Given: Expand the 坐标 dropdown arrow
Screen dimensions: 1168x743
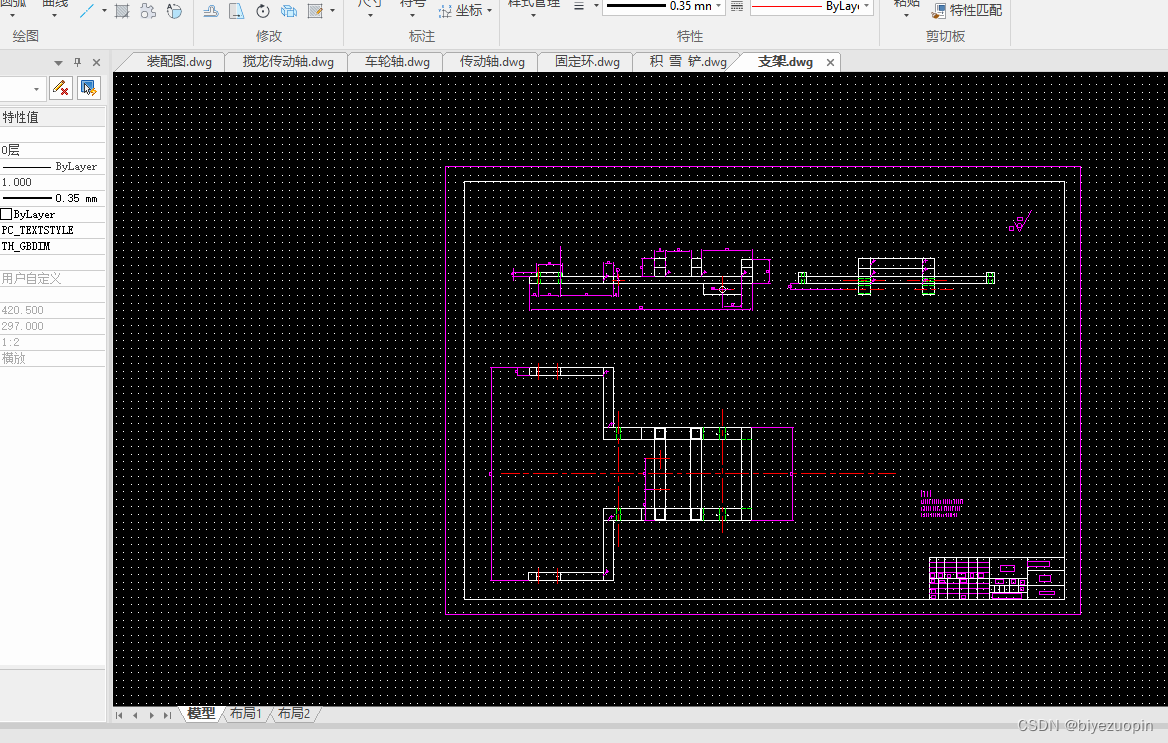Looking at the screenshot, I should pyautogui.click(x=489, y=10).
